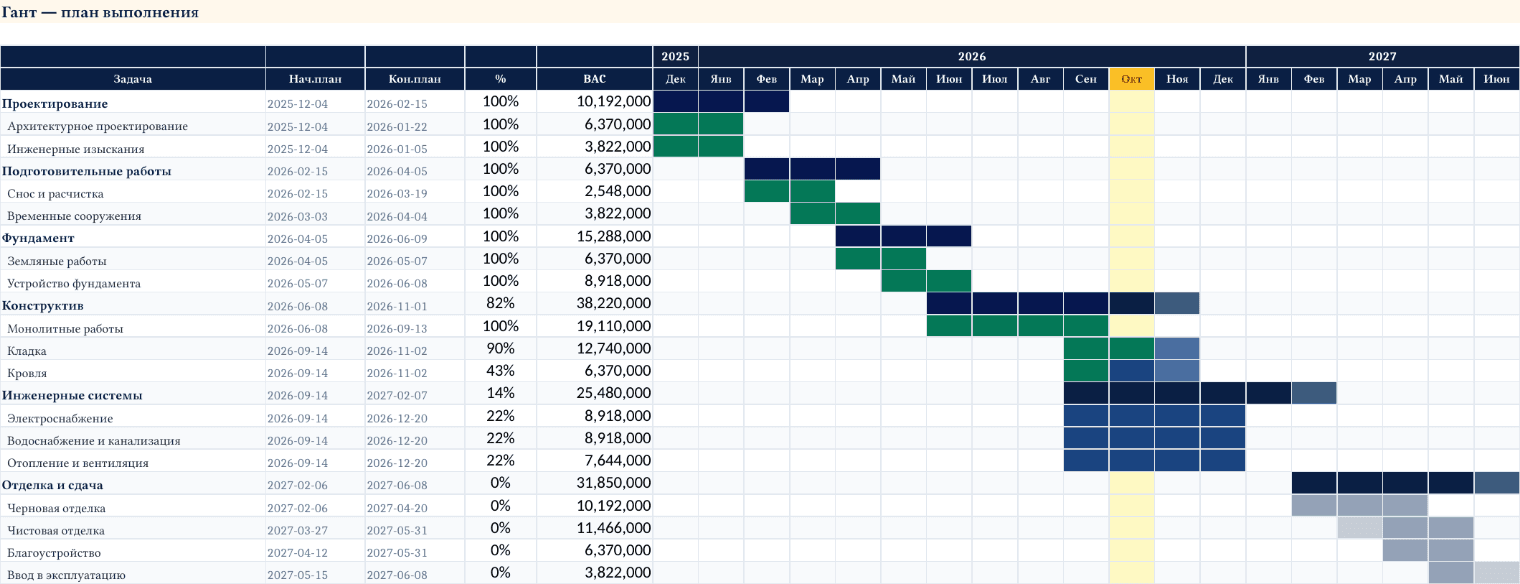Select the "43%" completion cell for Кровля
Screen dimensions: 1520x584
coord(501,372)
